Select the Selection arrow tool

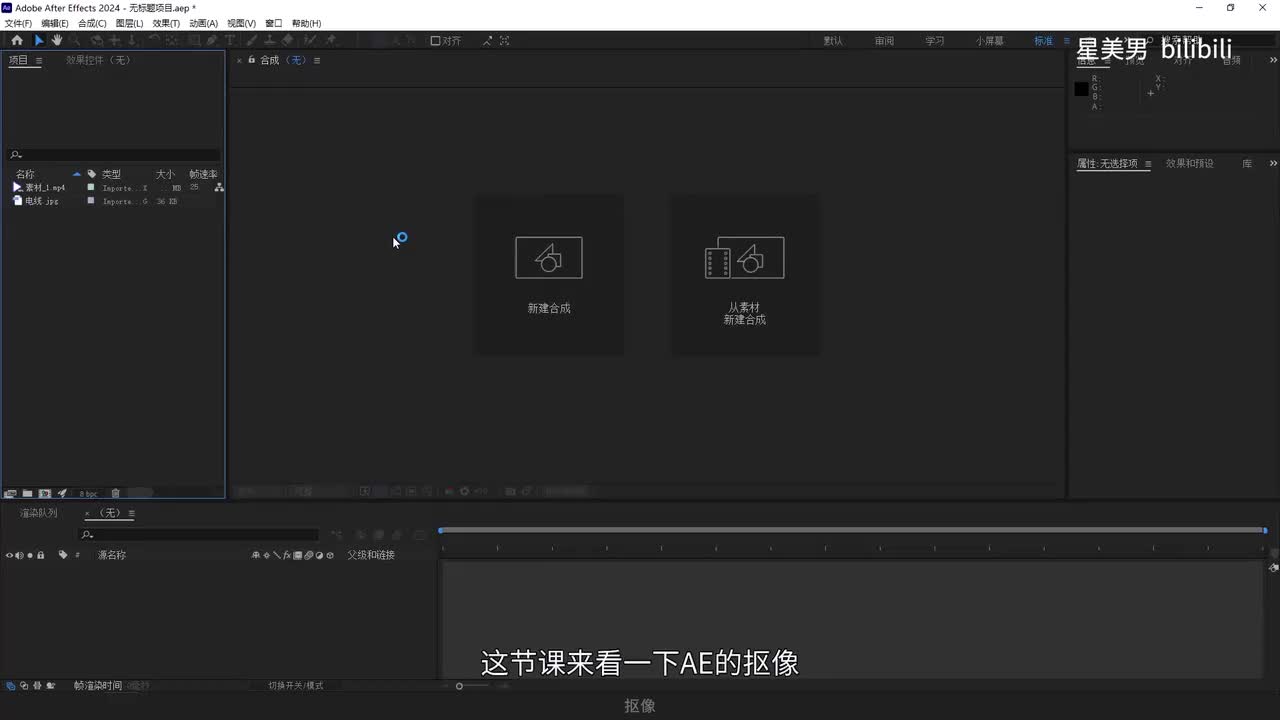click(x=38, y=40)
